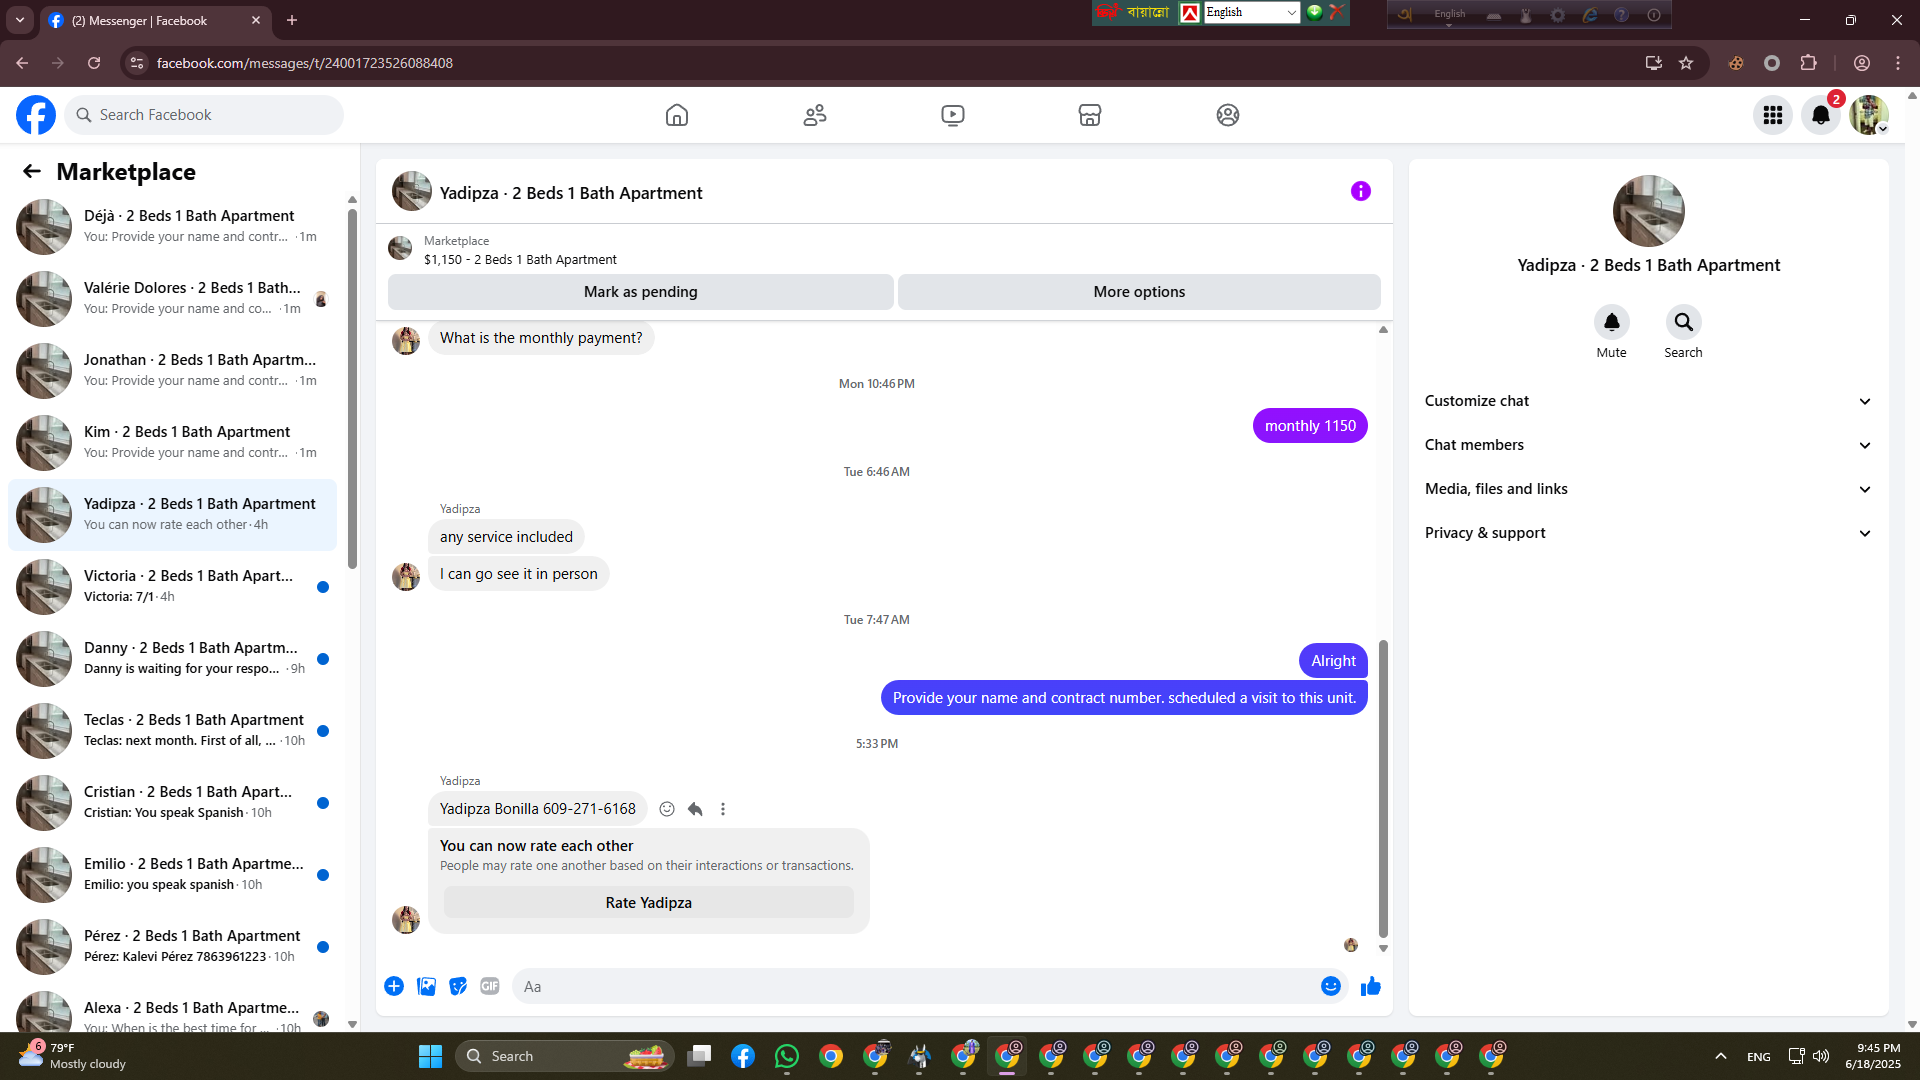The width and height of the screenshot is (1920, 1080).
Task: Choose a GIF
Action: (x=490, y=986)
